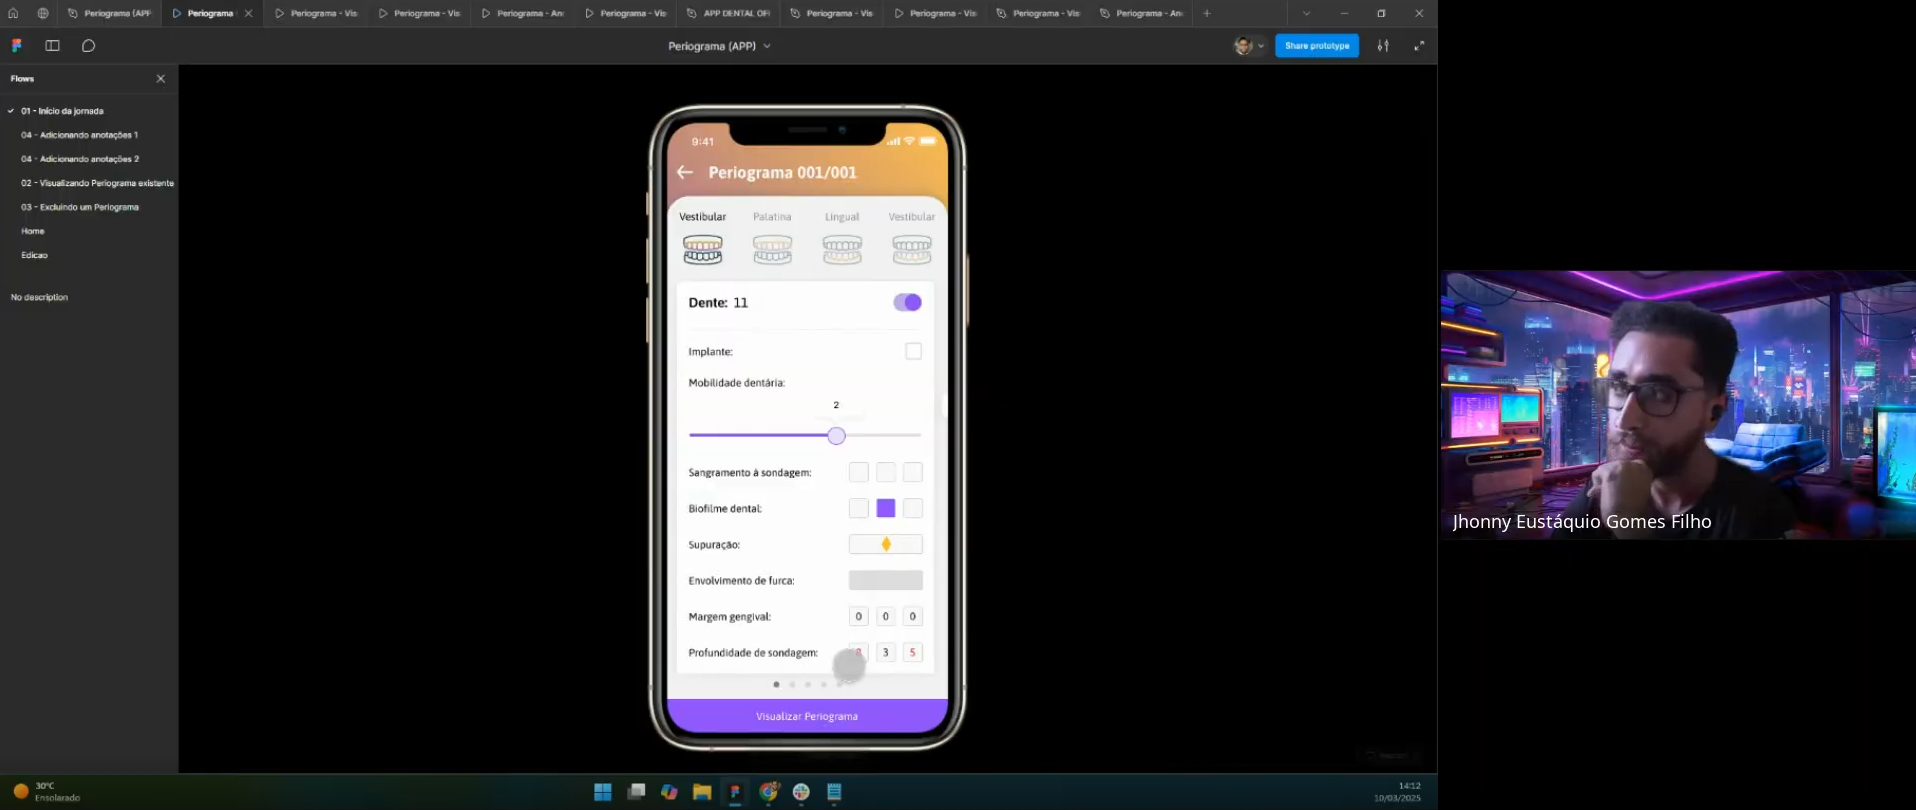This screenshot has height=810, width=1916.
Task: Open the comments bubble icon
Action: click(x=88, y=46)
